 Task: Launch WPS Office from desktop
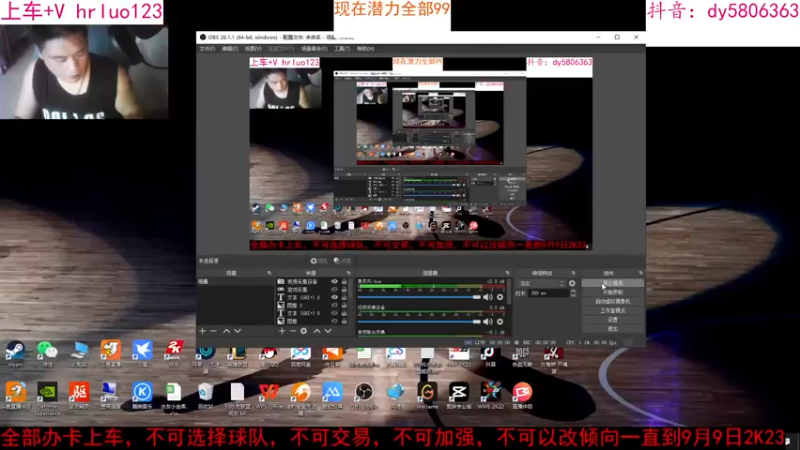pos(269,394)
